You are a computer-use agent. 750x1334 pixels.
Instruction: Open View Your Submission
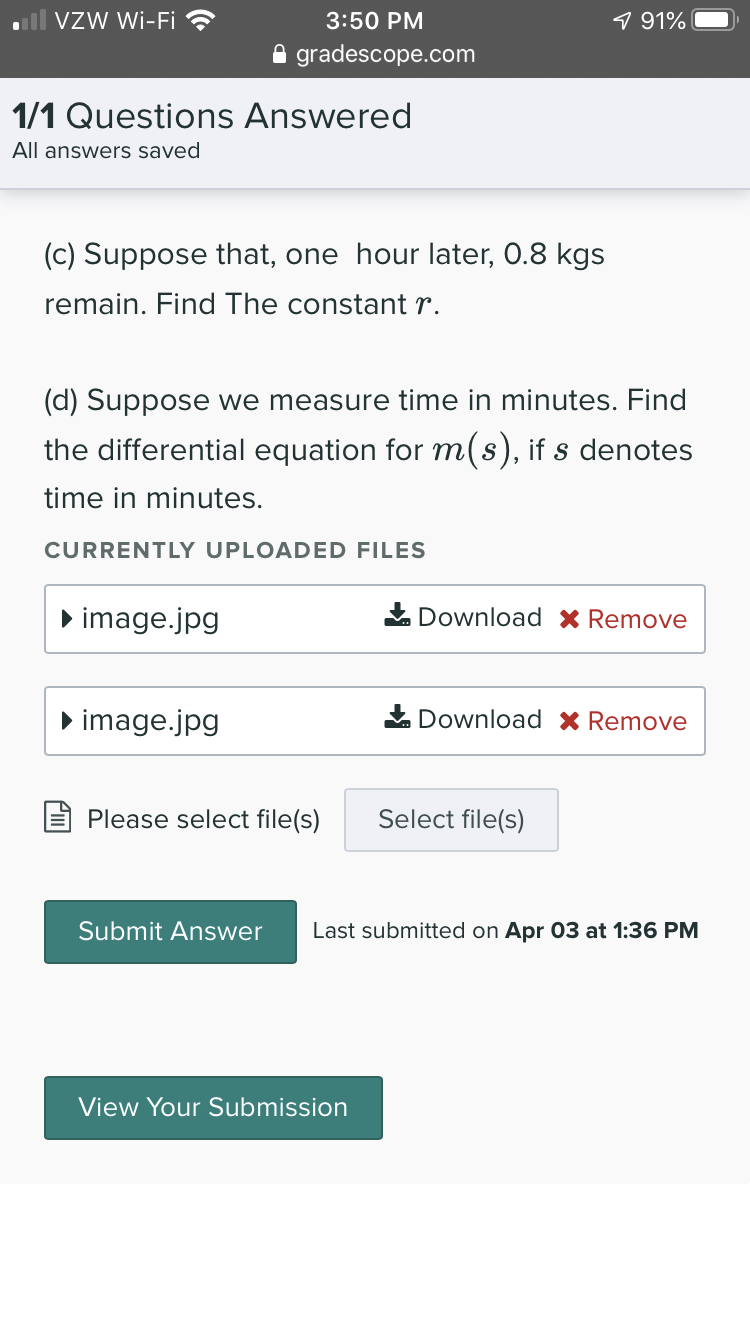(213, 1107)
